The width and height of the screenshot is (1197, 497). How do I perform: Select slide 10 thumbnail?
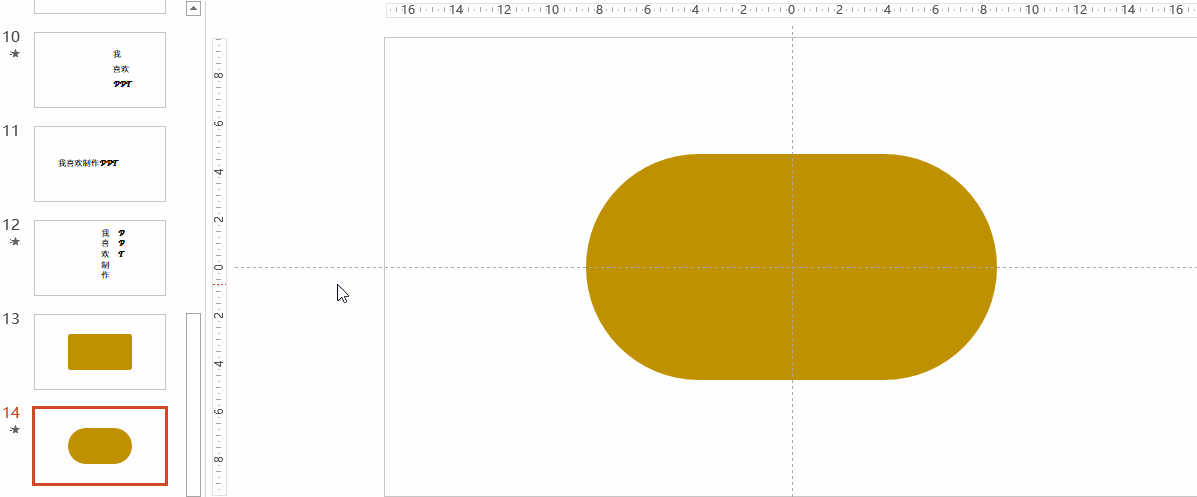[100, 69]
